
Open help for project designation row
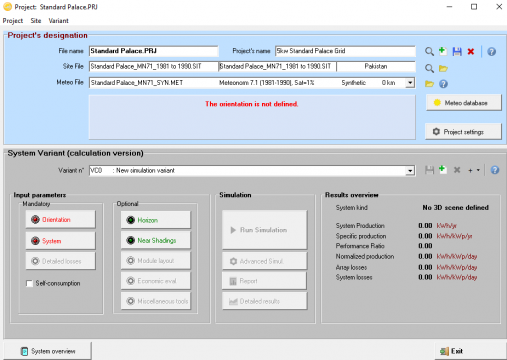point(491,52)
